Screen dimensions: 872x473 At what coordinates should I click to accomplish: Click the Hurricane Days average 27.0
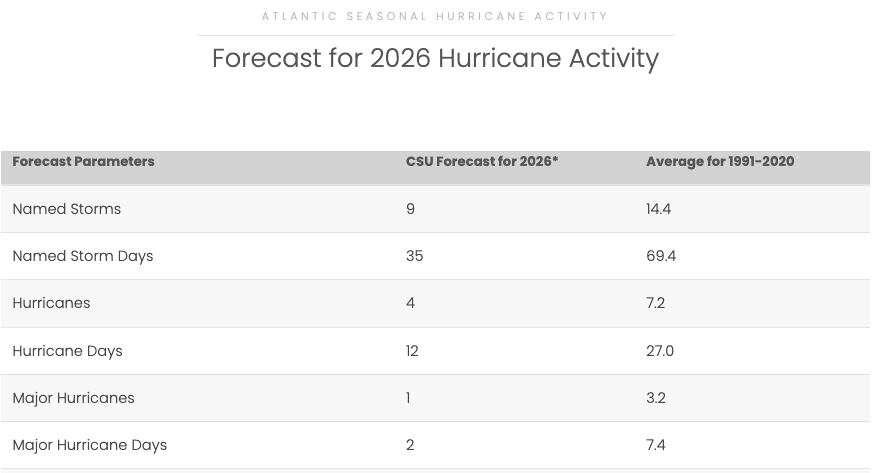pyautogui.click(x=660, y=351)
